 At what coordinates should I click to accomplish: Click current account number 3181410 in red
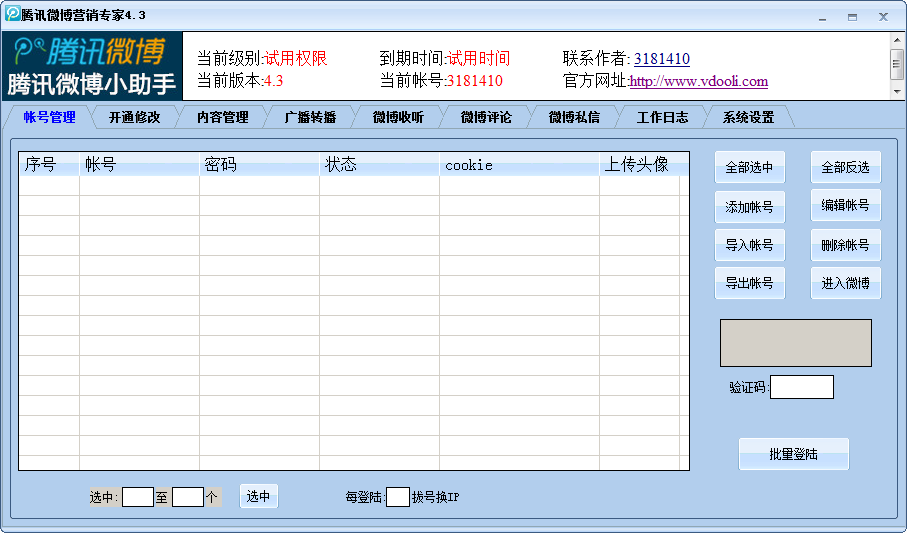coord(474,80)
